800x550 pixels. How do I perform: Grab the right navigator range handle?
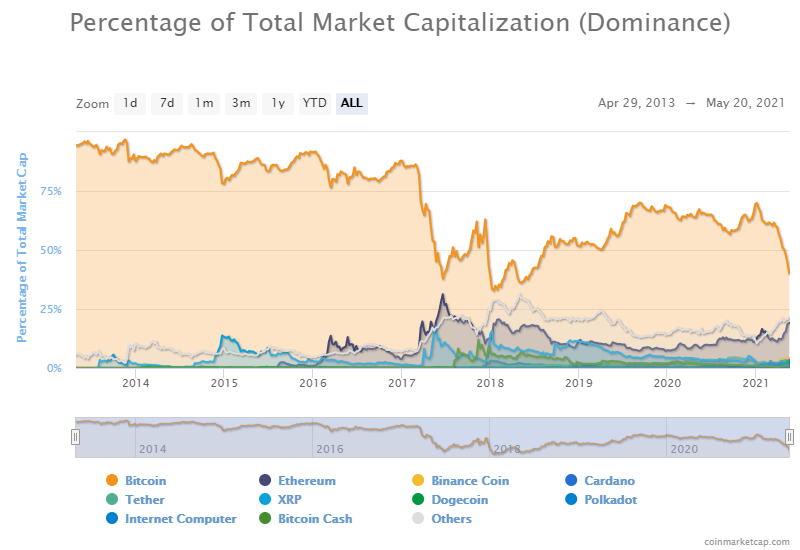tap(789, 437)
